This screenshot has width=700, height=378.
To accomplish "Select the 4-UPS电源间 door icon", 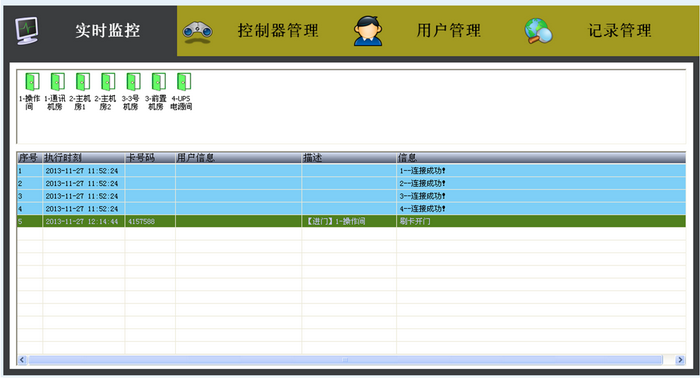I will (x=184, y=82).
